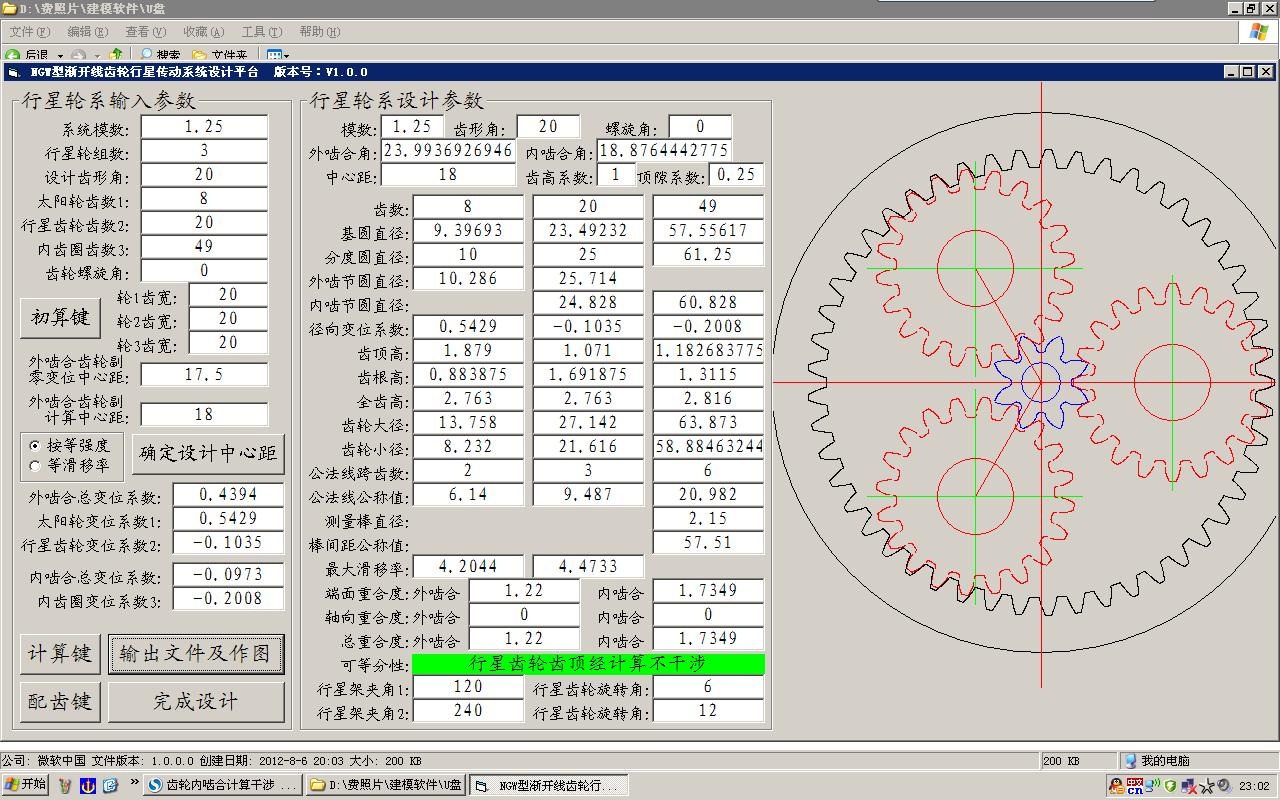Switch to 齿轮内啮合计算干涉 taskbar window
The image size is (1280, 800).
(x=222, y=786)
